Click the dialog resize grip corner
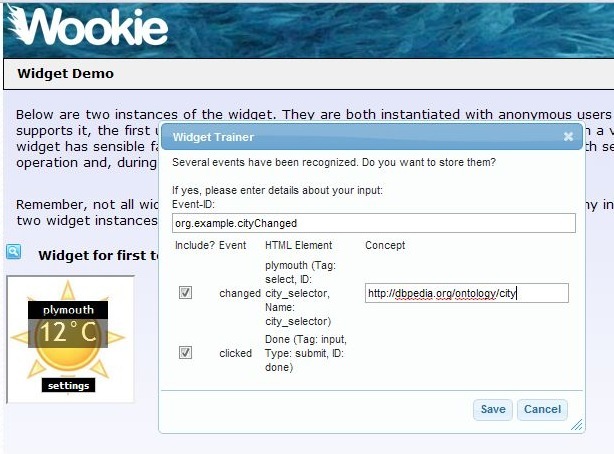 click(577, 425)
